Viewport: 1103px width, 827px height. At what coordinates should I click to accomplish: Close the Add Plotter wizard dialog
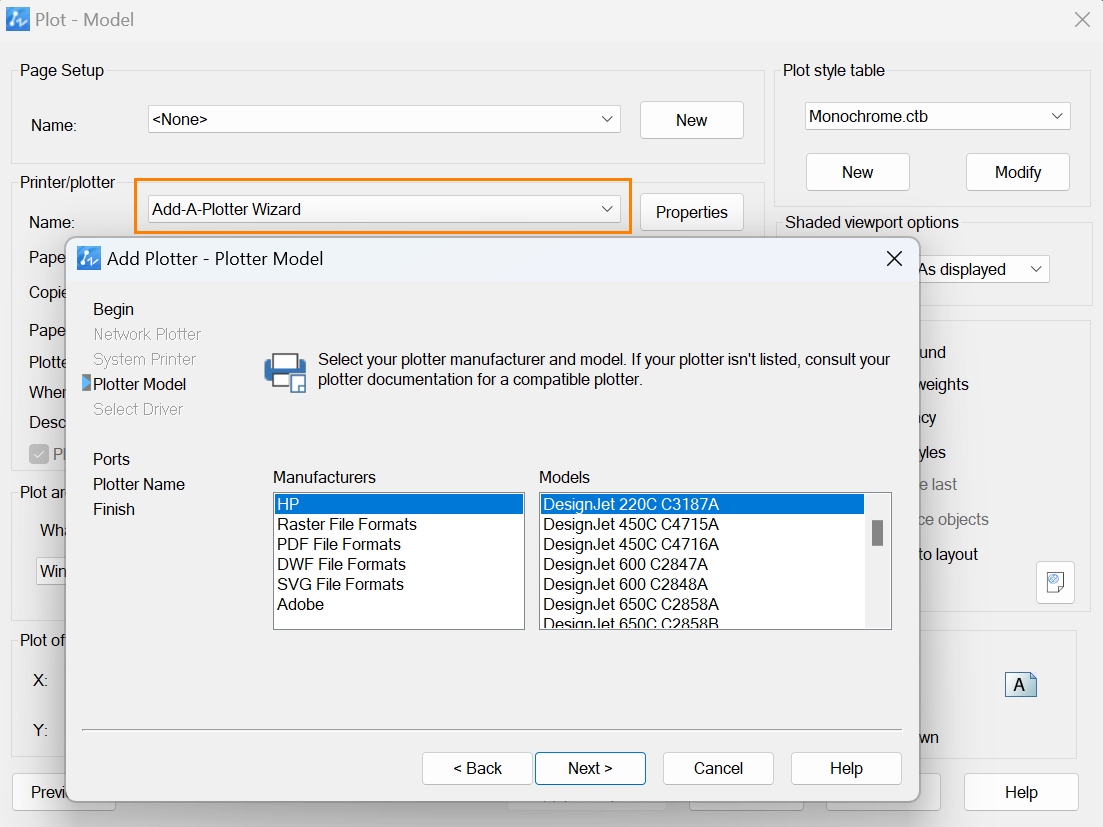point(894,259)
